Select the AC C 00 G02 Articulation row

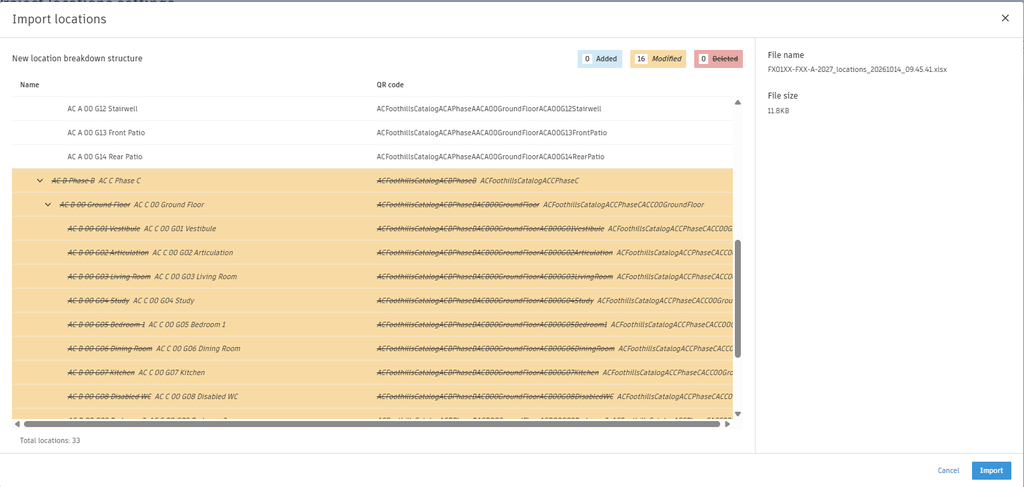pyautogui.click(x=372, y=253)
